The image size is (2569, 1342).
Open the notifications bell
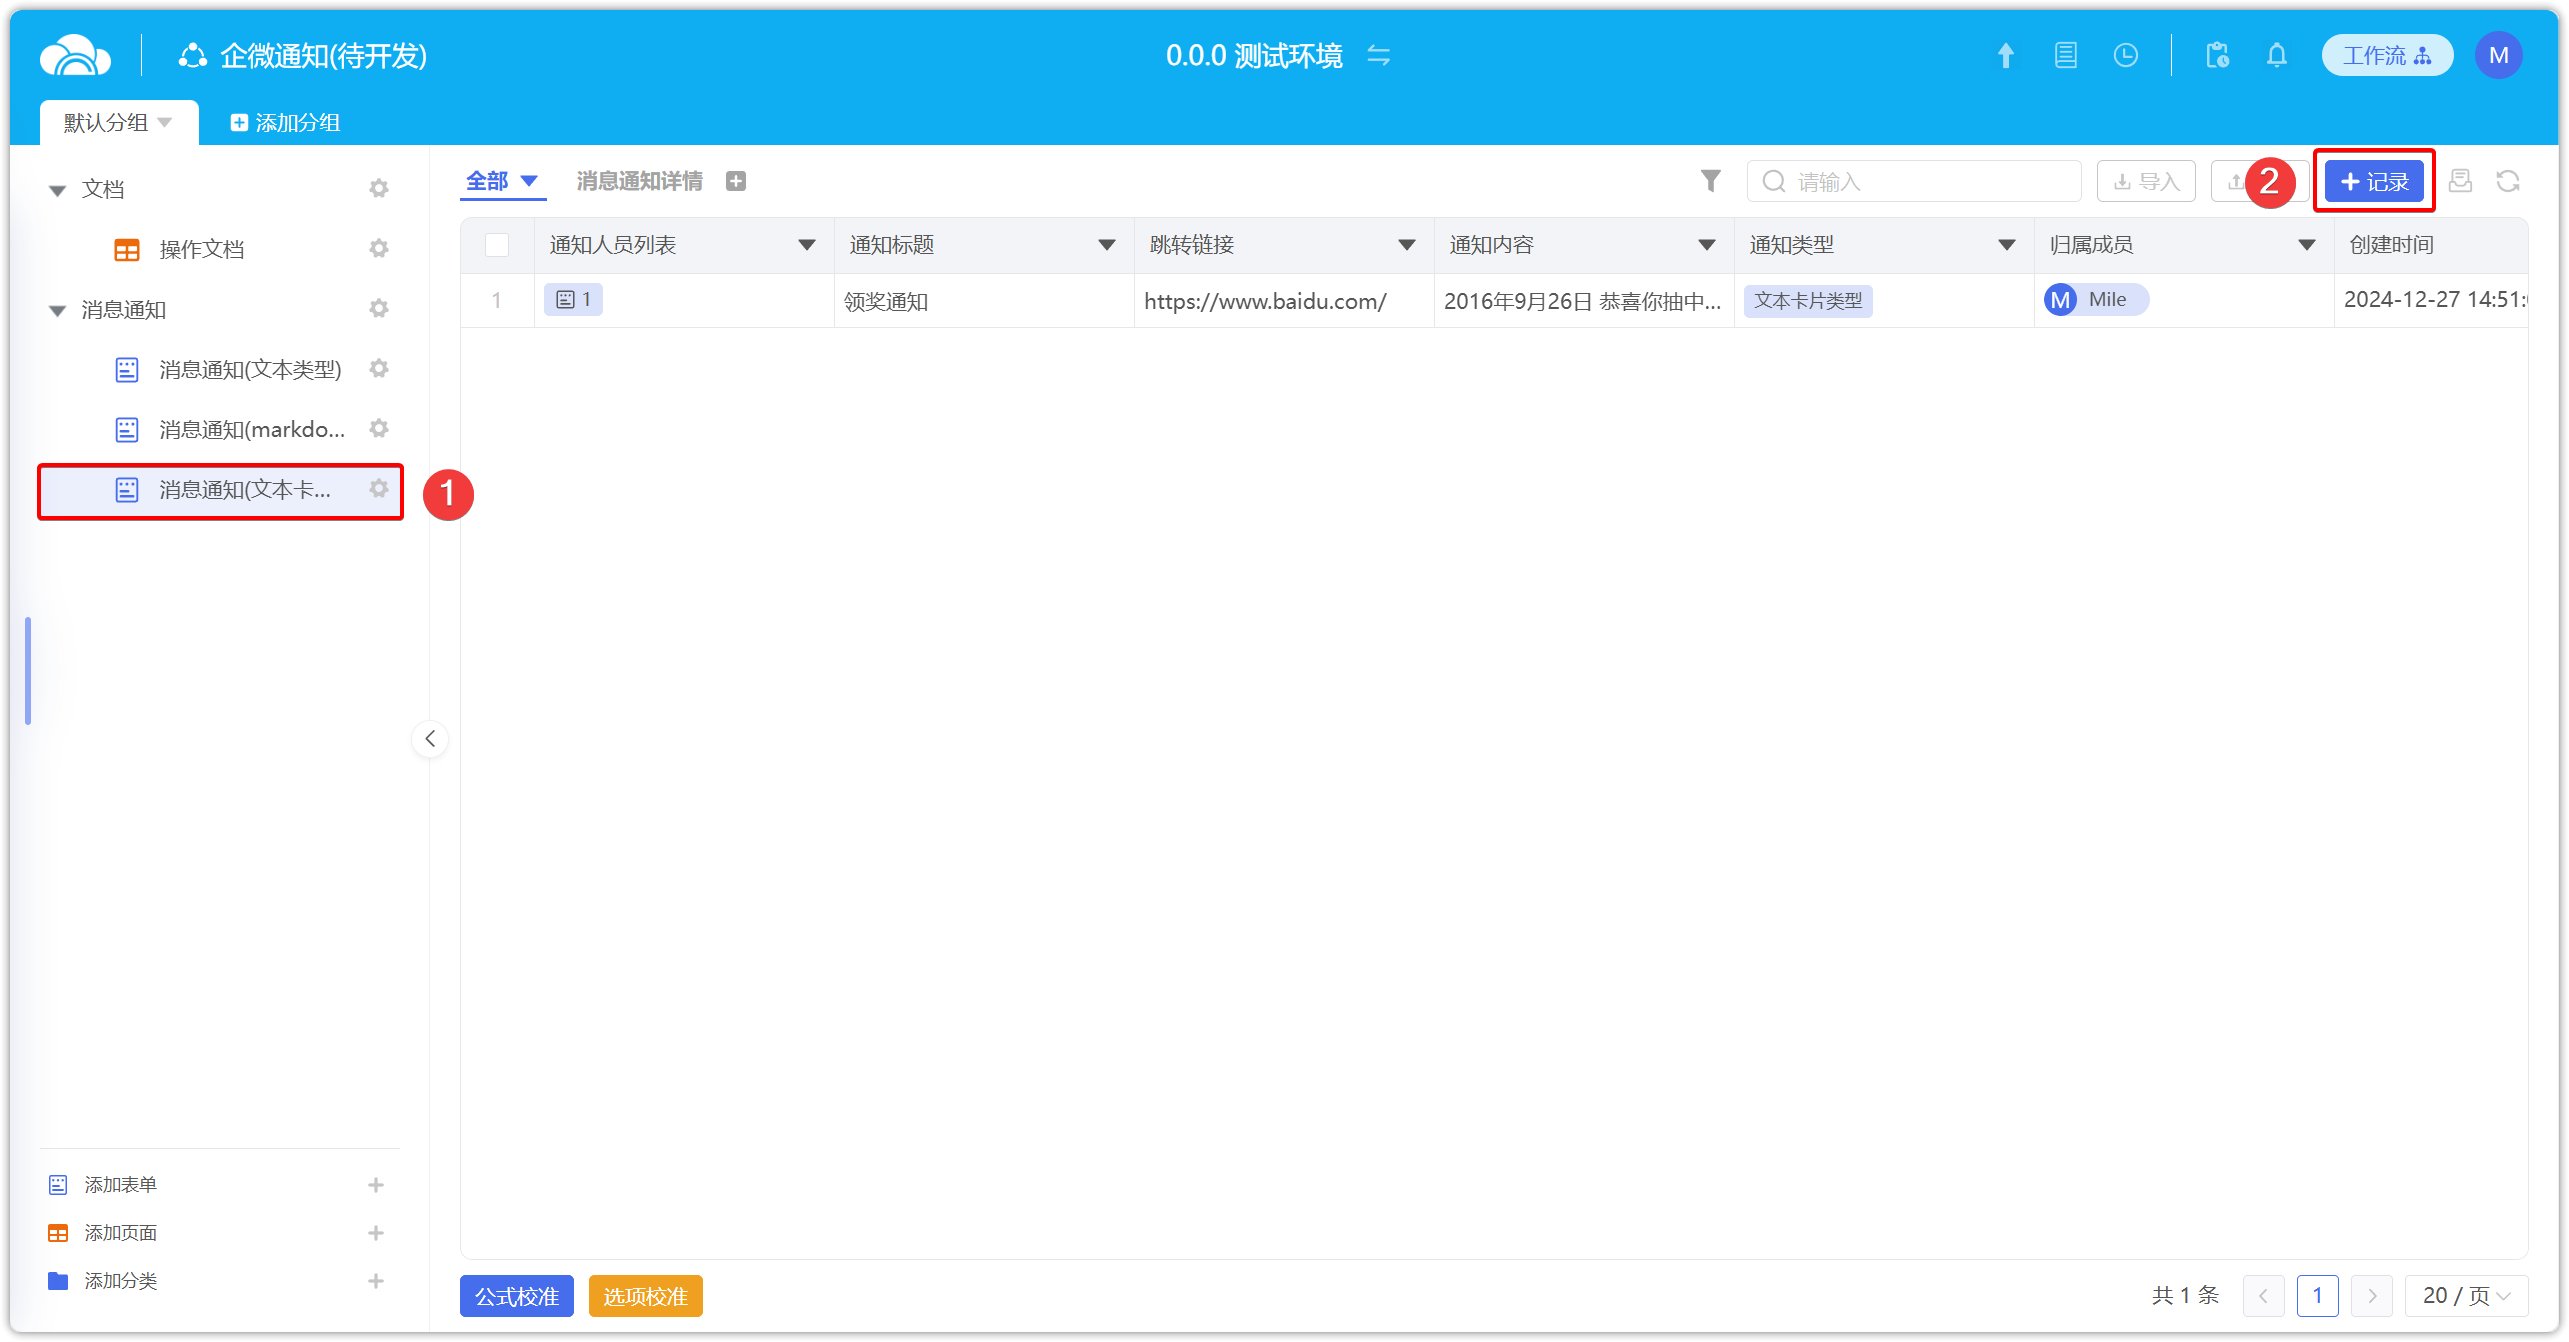pos(2277,55)
